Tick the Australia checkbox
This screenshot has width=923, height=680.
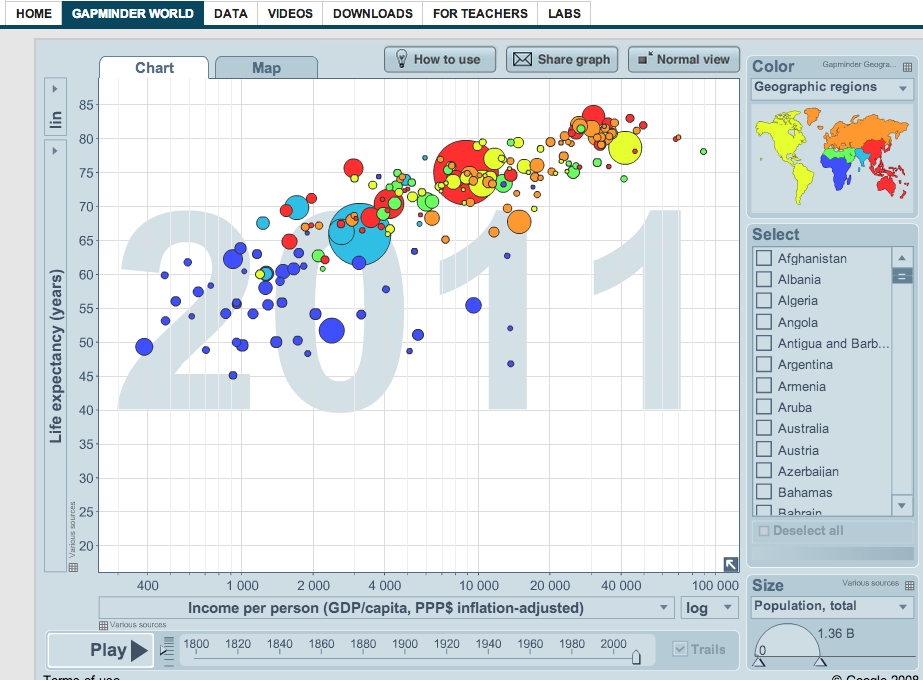763,428
